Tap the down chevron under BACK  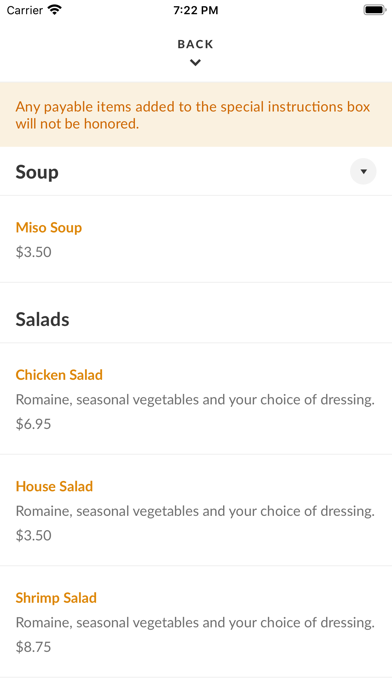coord(195,63)
